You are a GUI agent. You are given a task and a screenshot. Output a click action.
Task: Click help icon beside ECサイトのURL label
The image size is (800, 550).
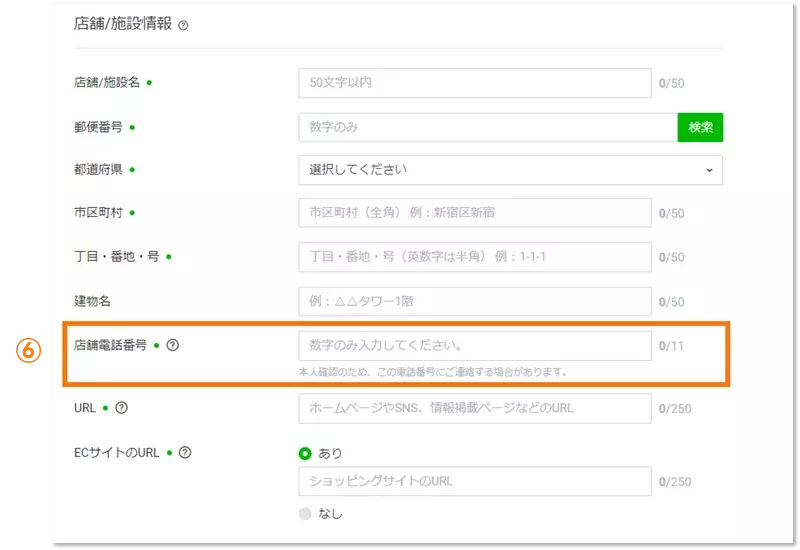(185, 452)
